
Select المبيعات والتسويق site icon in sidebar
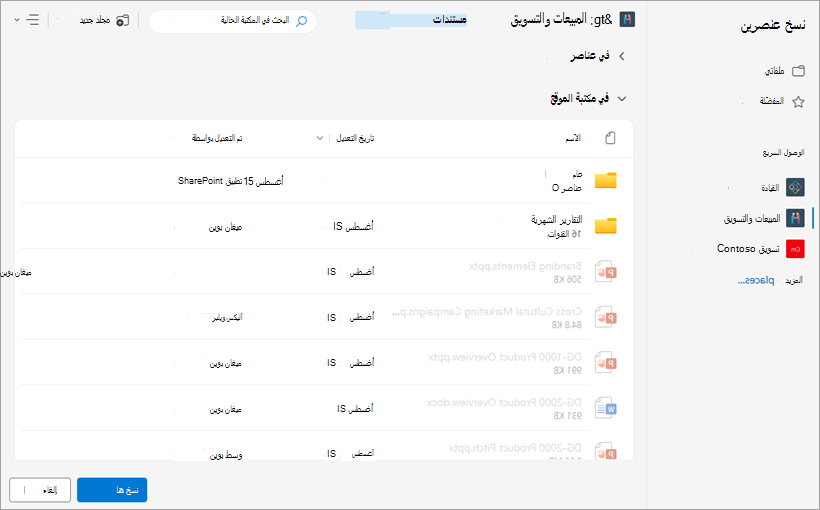click(x=795, y=218)
